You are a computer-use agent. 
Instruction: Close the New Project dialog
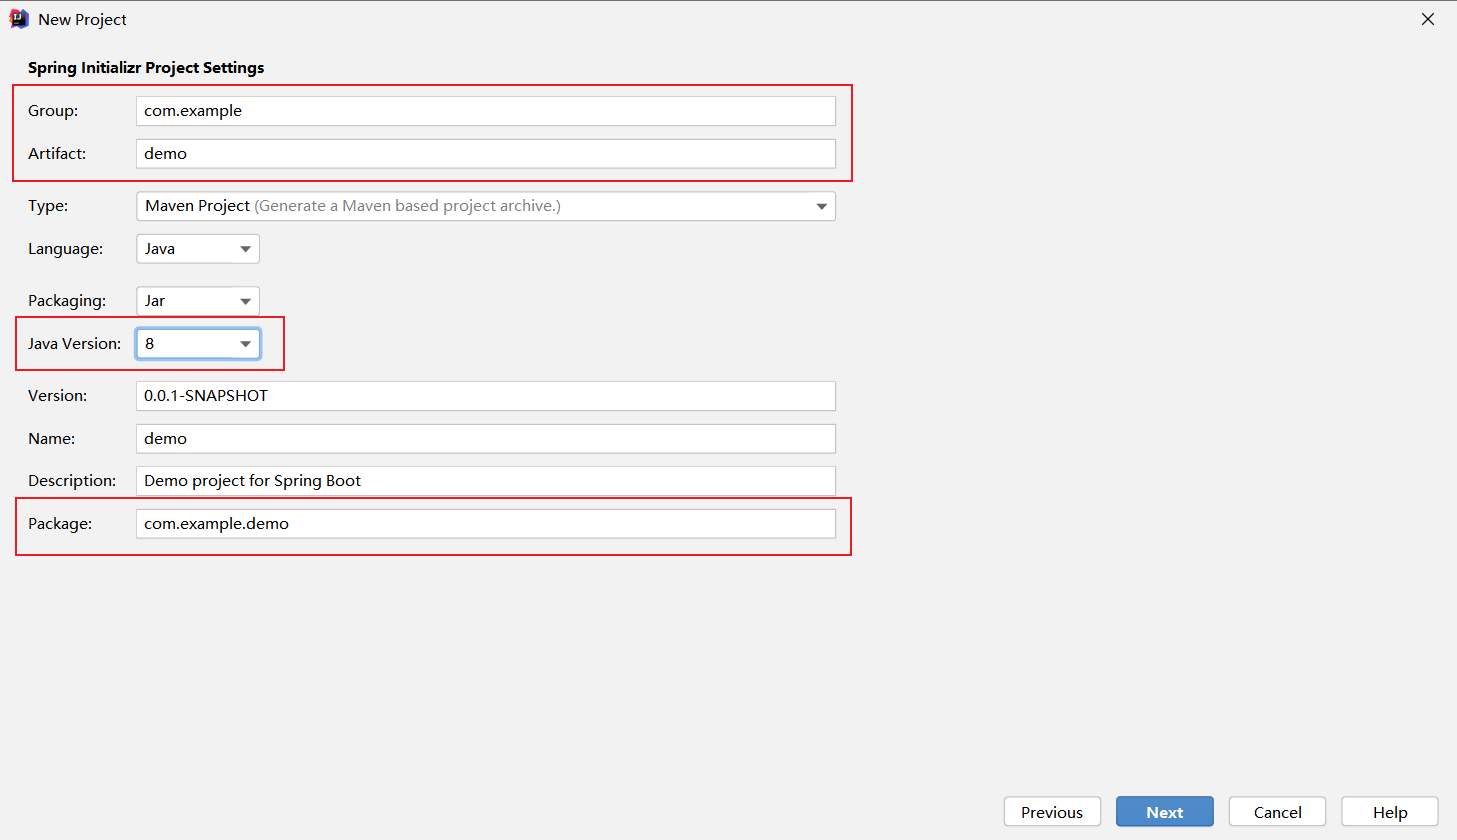pyautogui.click(x=1428, y=19)
